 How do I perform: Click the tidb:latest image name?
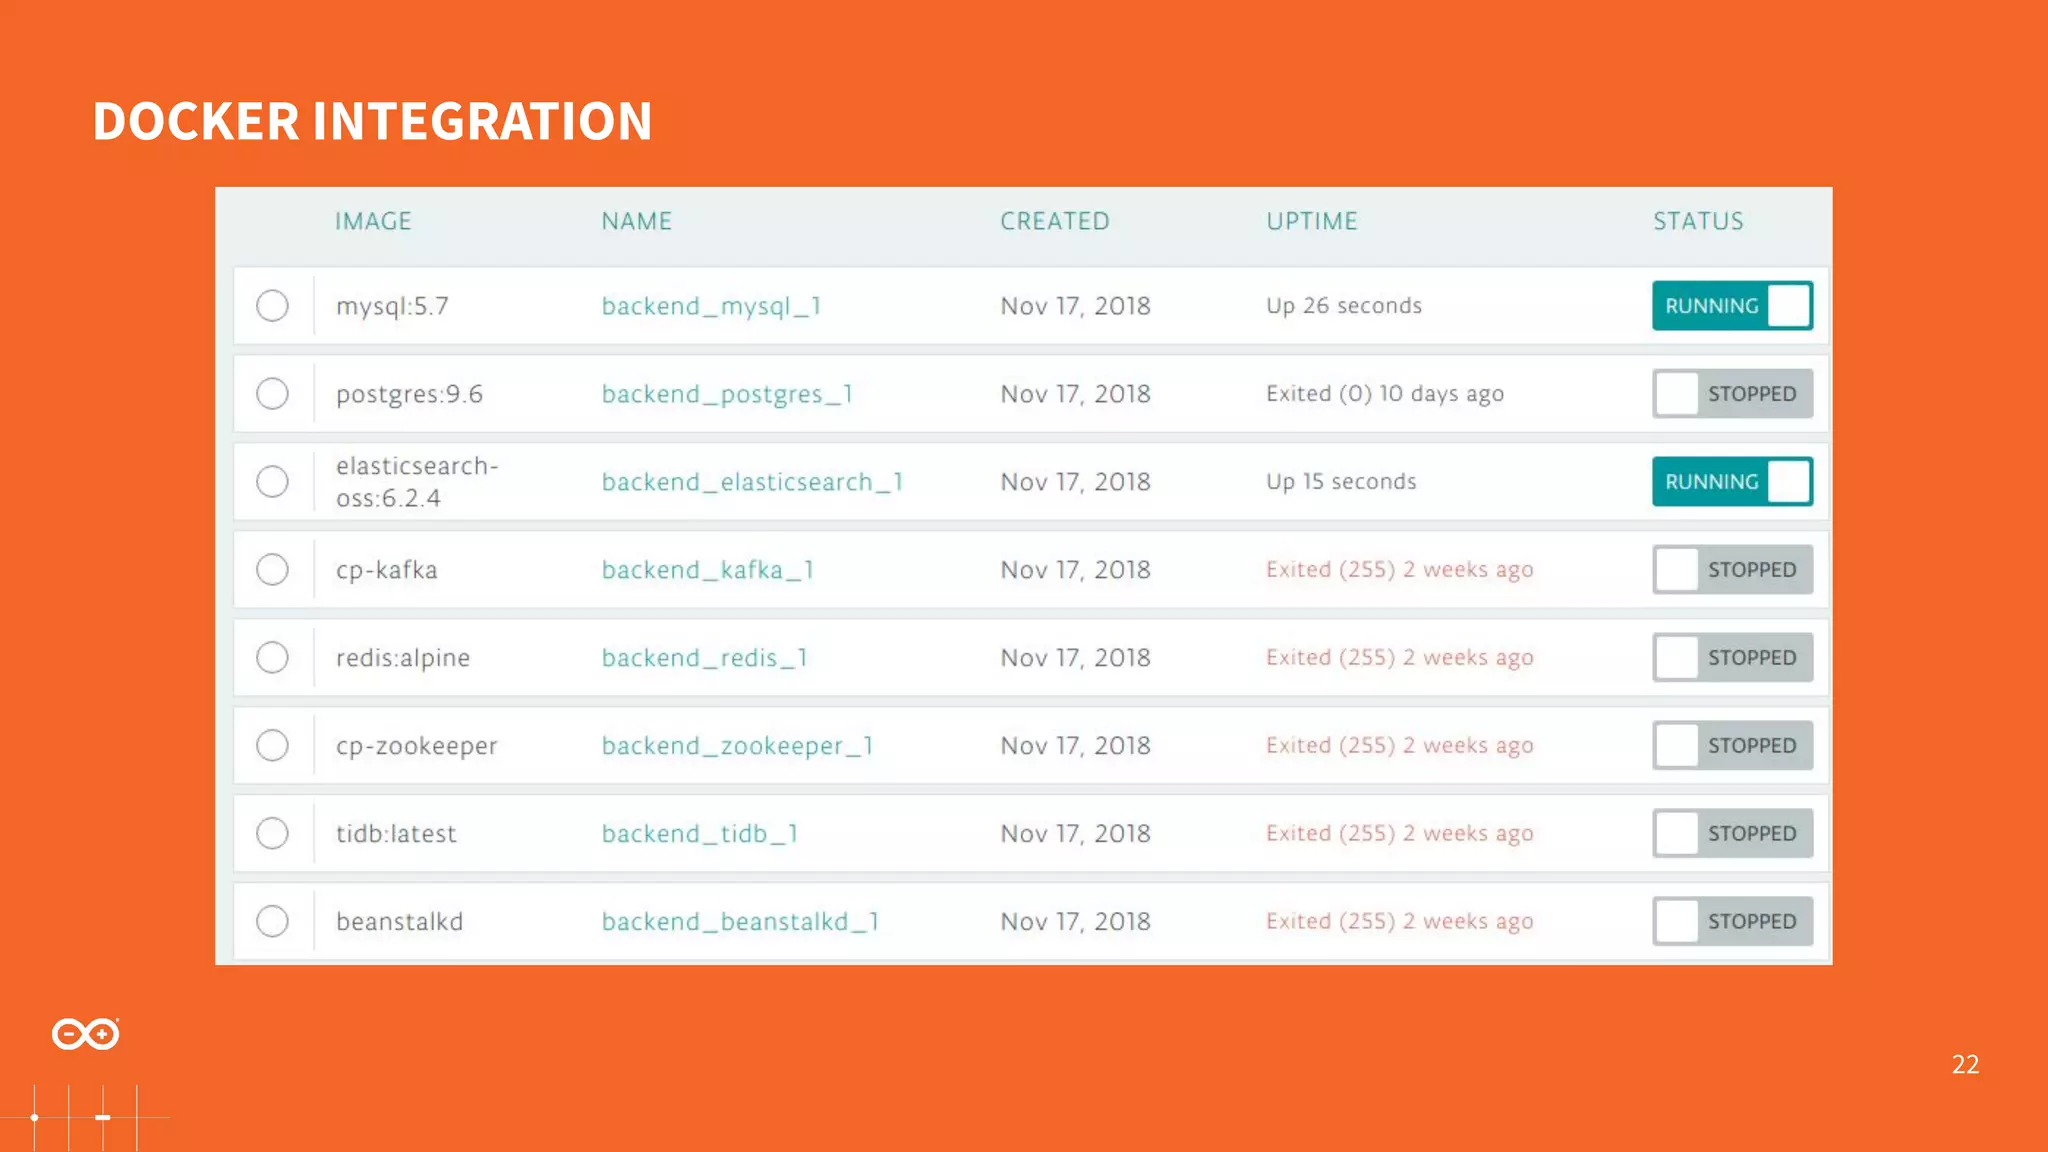pyautogui.click(x=396, y=834)
